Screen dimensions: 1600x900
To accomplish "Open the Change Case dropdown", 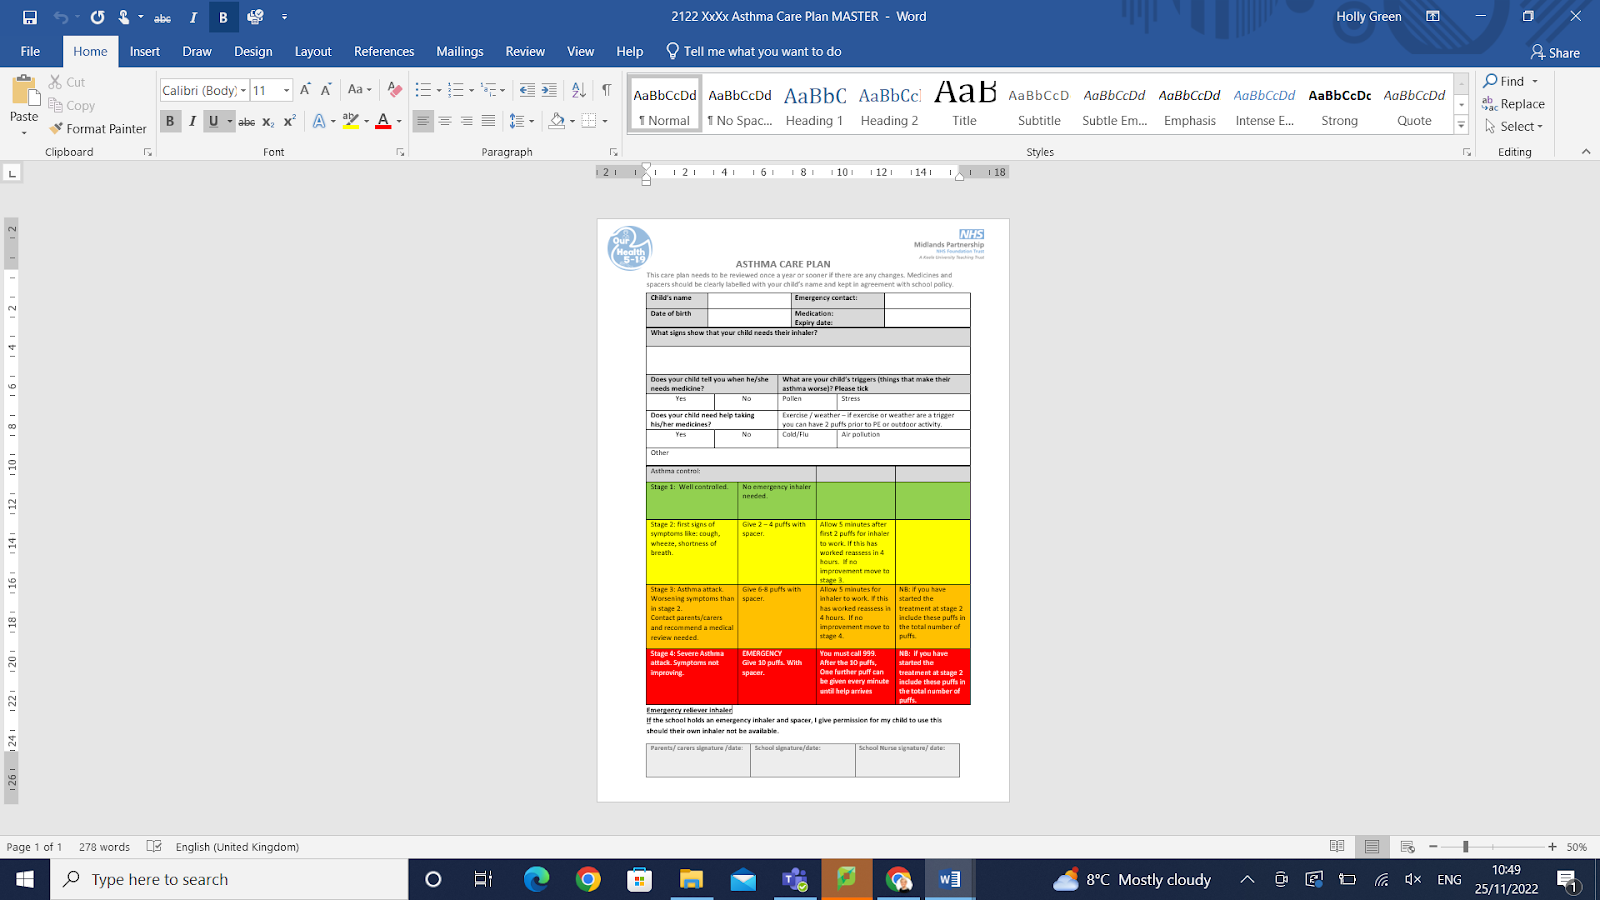I will tap(359, 90).
